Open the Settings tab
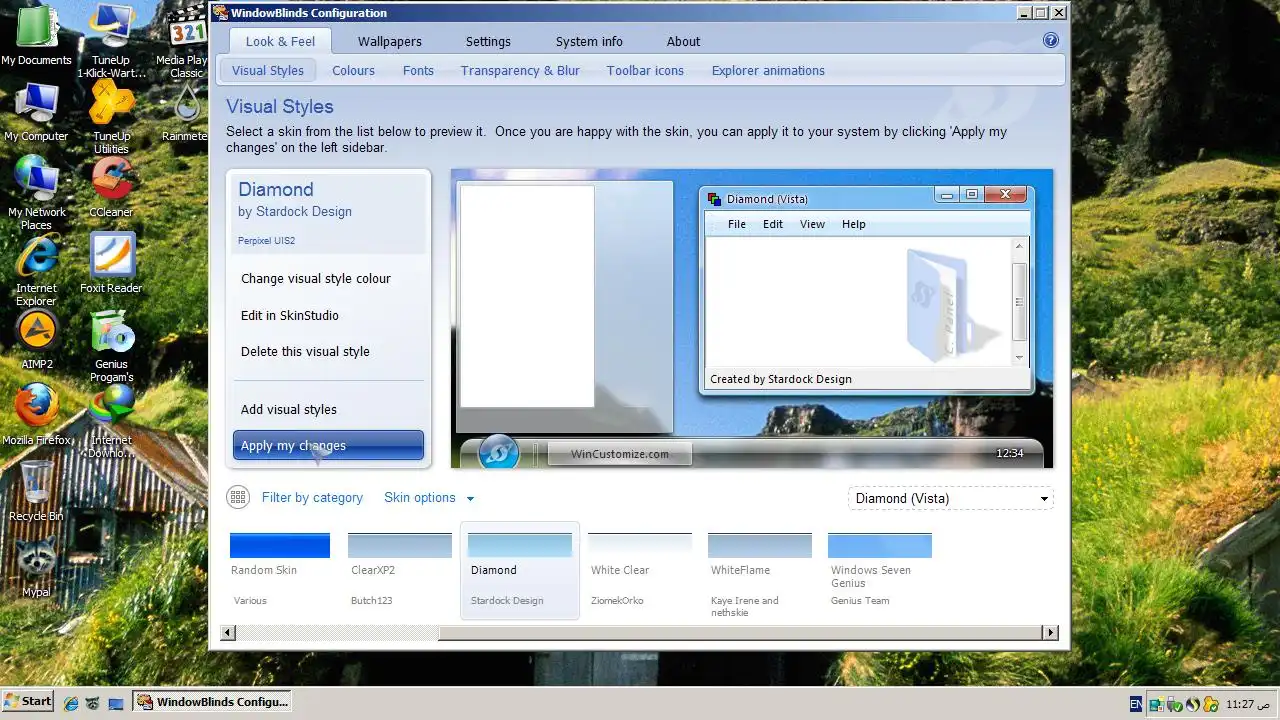Image resolution: width=1280 pixels, height=720 pixels. pos(488,41)
